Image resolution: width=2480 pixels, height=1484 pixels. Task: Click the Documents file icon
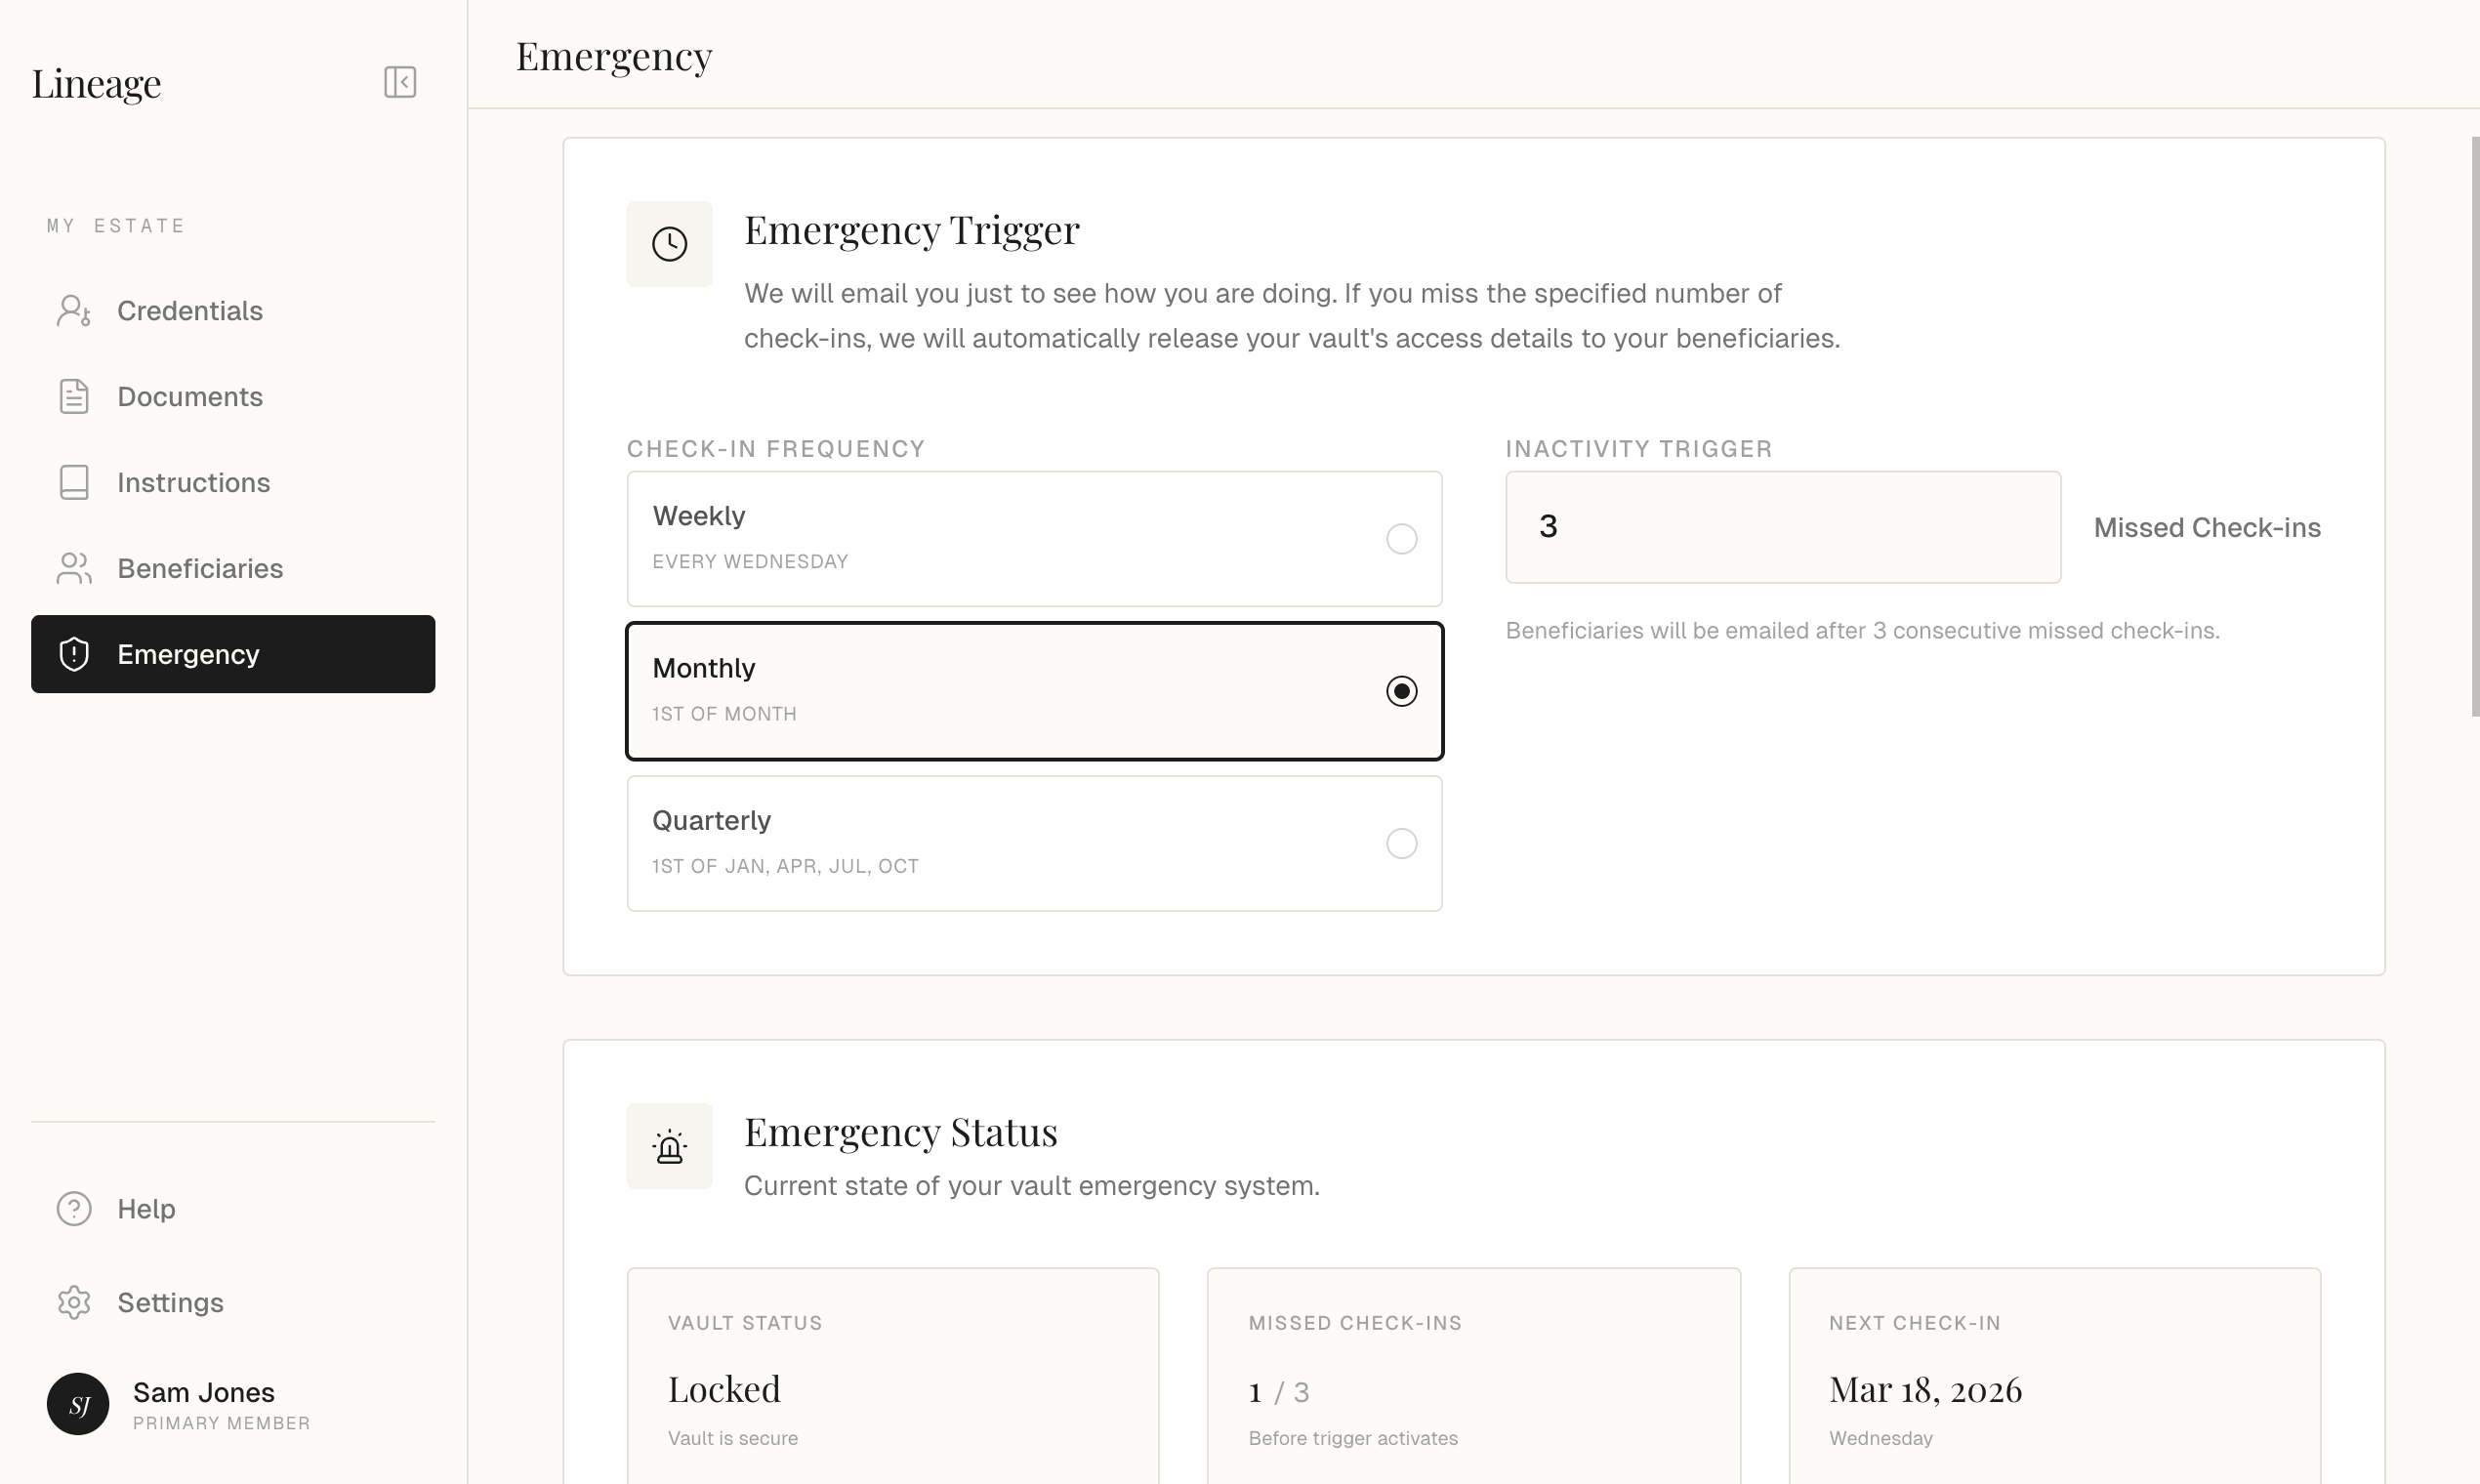click(x=74, y=397)
